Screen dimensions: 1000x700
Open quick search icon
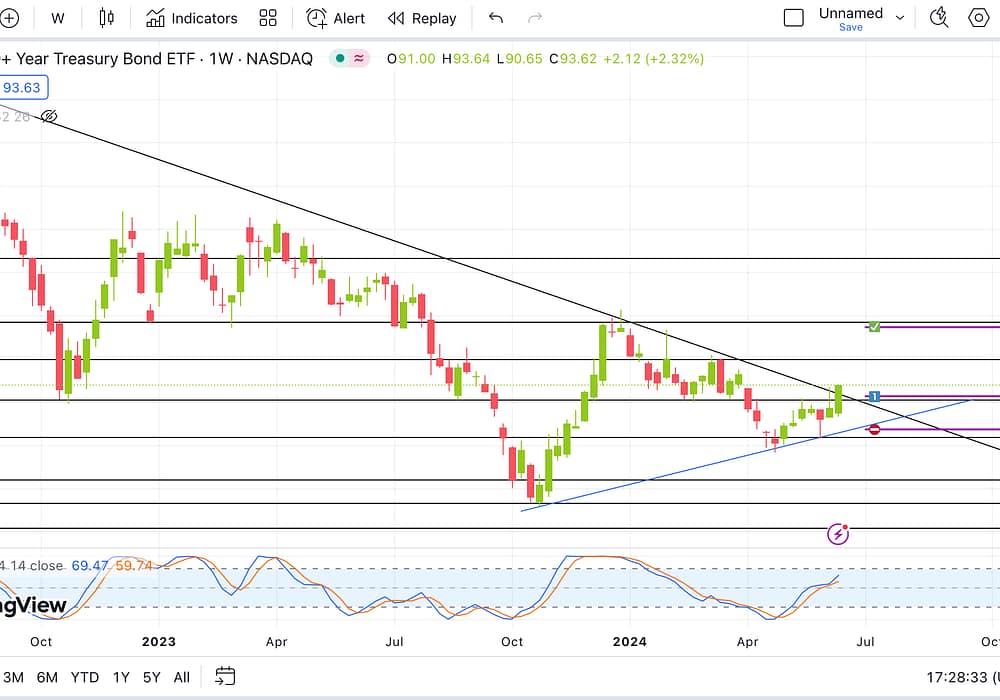[x=939, y=18]
